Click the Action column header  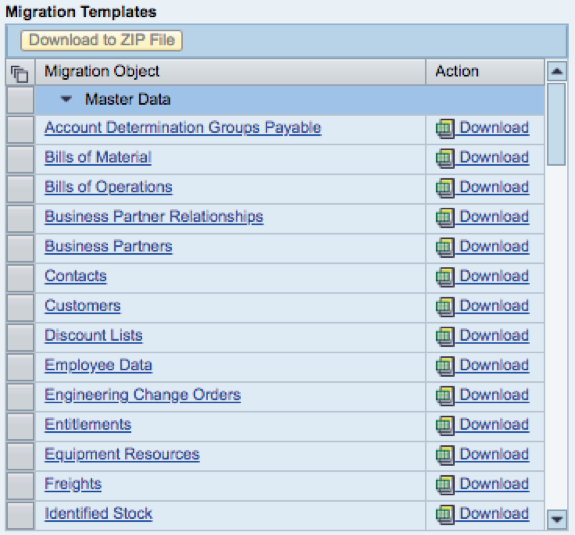[x=485, y=72]
